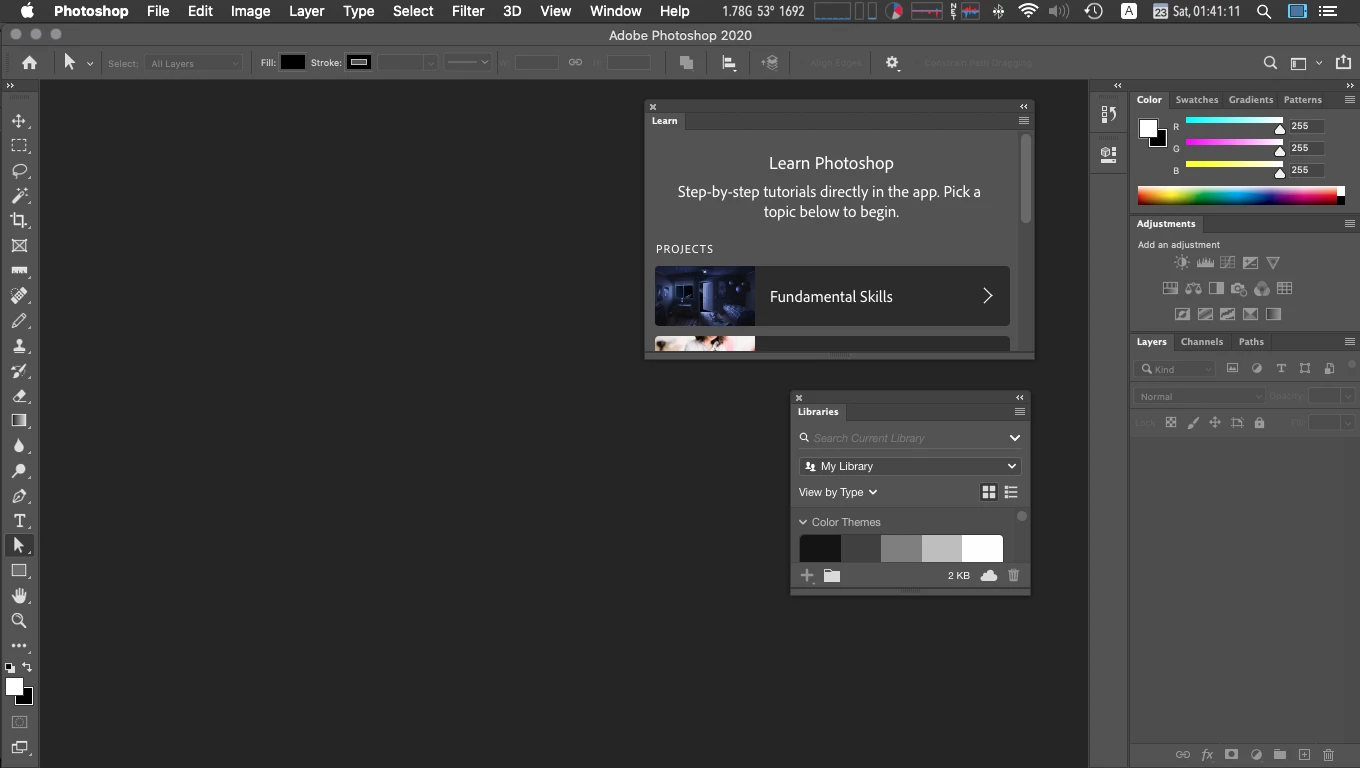The image size is (1360, 768).
Task: Add a Color Balance adjustment
Action: tap(1193, 289)
